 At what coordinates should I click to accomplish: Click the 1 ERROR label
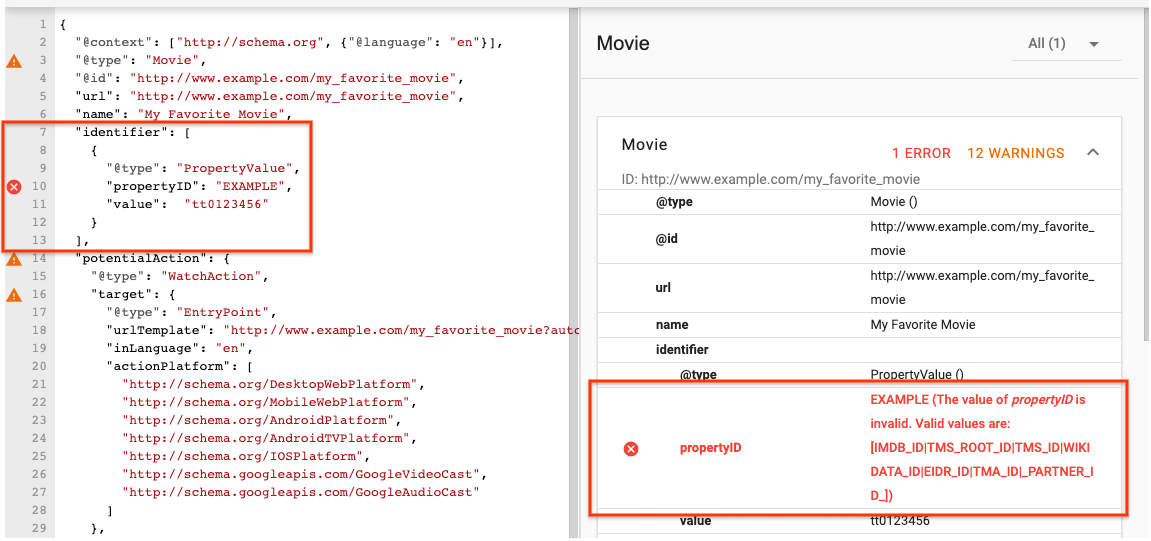tap(921, 153)
